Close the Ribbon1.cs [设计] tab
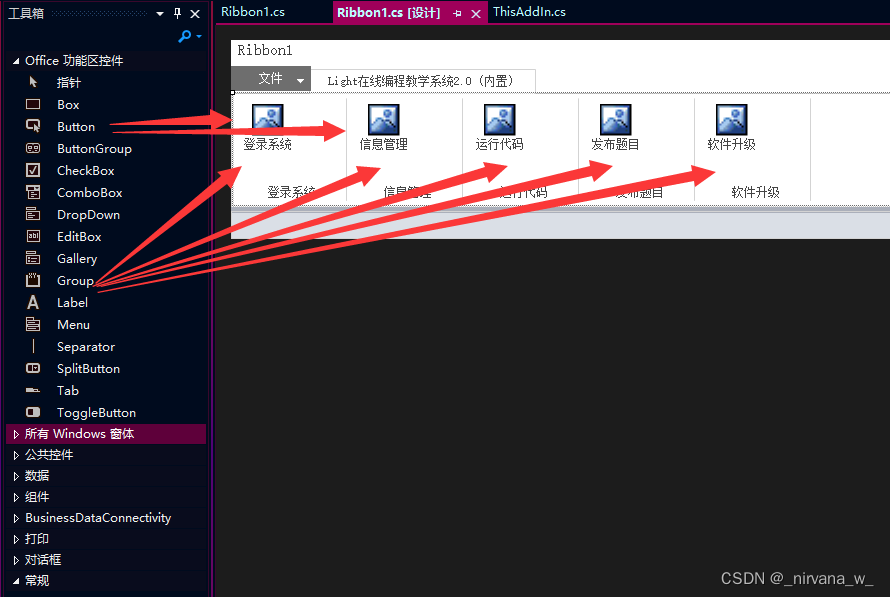Image resolution: width=890 pixels, height=597 pixels. (476, 14)
